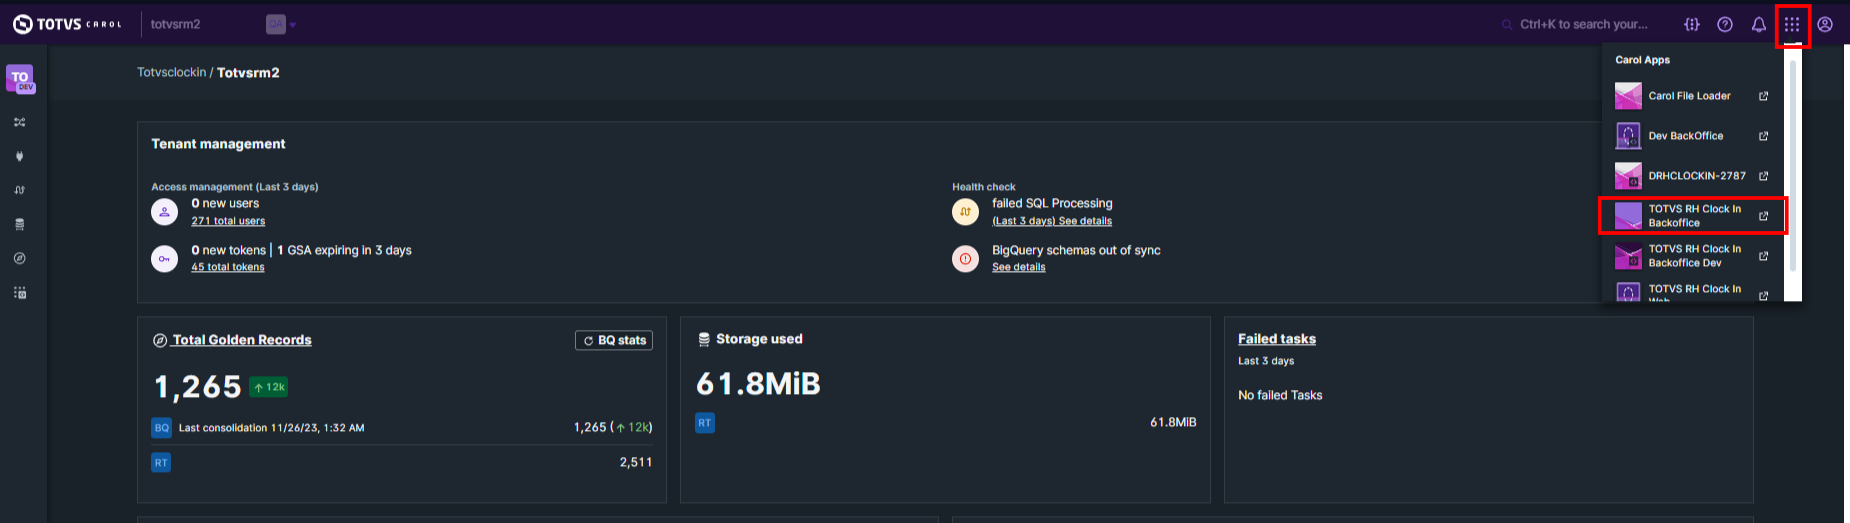Screen dimensions: 1850x523
Task: Select the TO DEV tenant badge in sidebar
Action: click(20, 79)
